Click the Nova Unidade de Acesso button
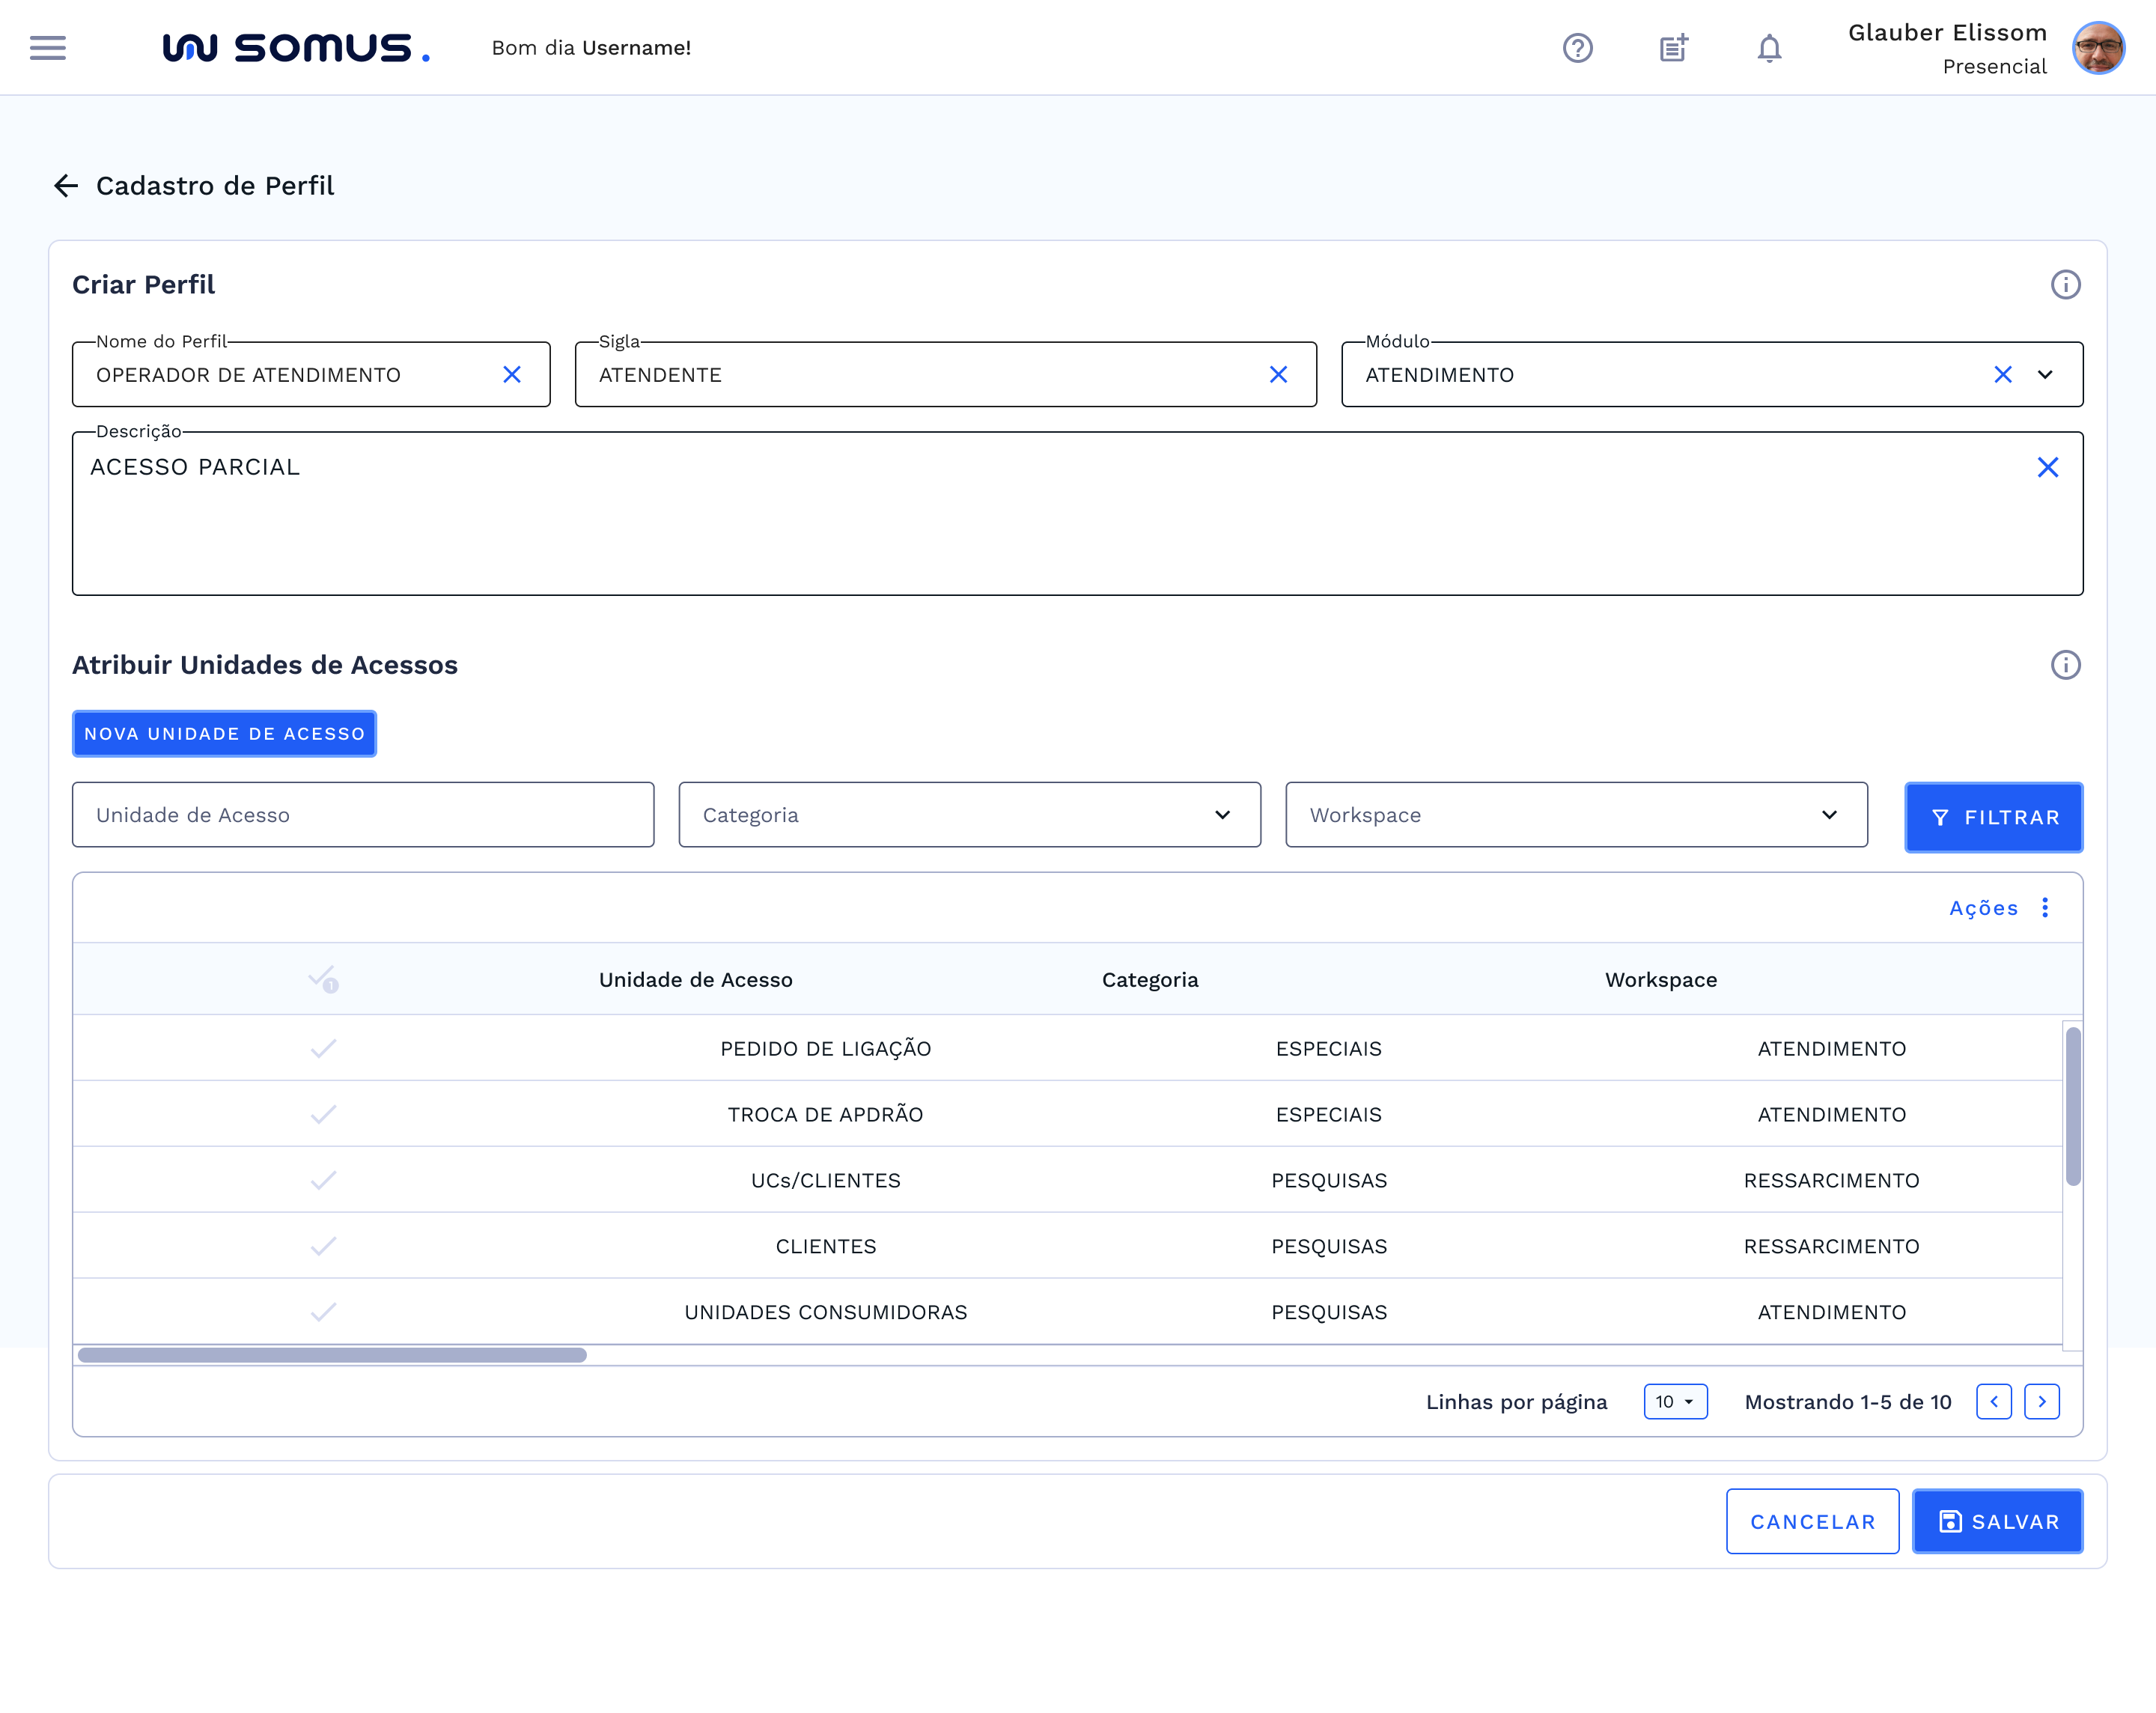 [x=224, y=734]
